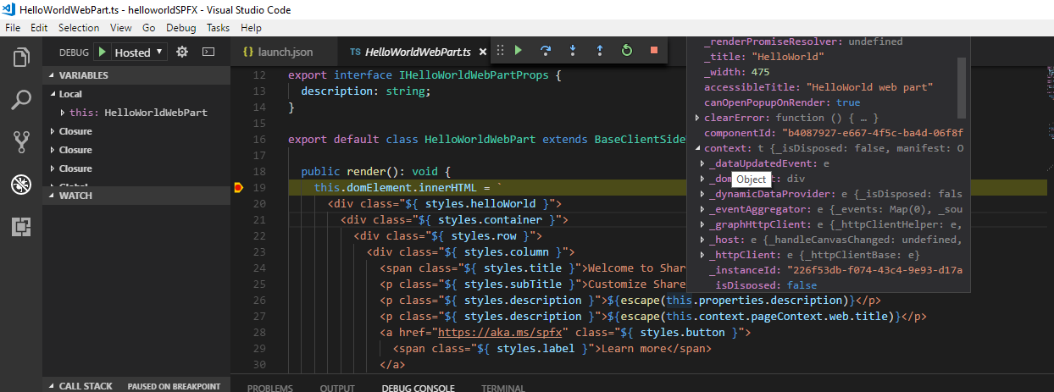
Task: Open the Debug menu
Action: pyautogui.click(x=181, y=28)
